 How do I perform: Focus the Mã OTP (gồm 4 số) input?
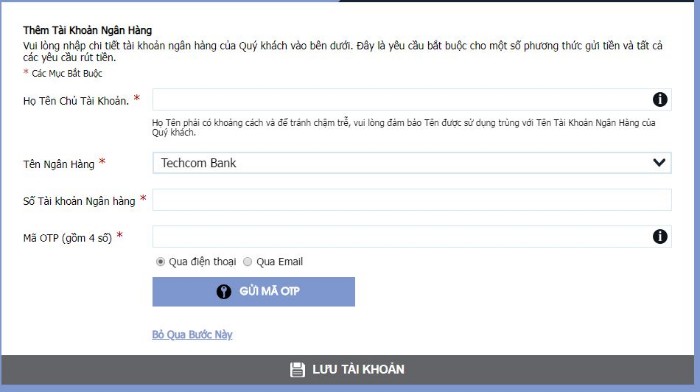pos(412,236)
